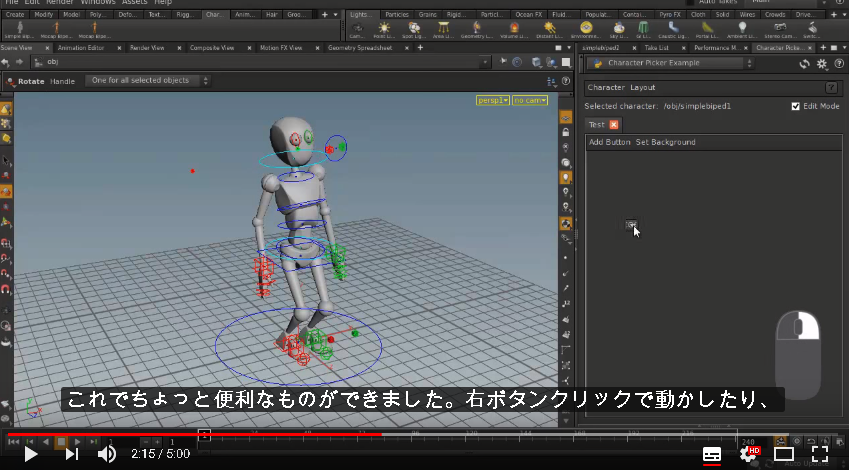Seek on the red YouTube progress bar
The image size is (849, 470).
point(195,434)
